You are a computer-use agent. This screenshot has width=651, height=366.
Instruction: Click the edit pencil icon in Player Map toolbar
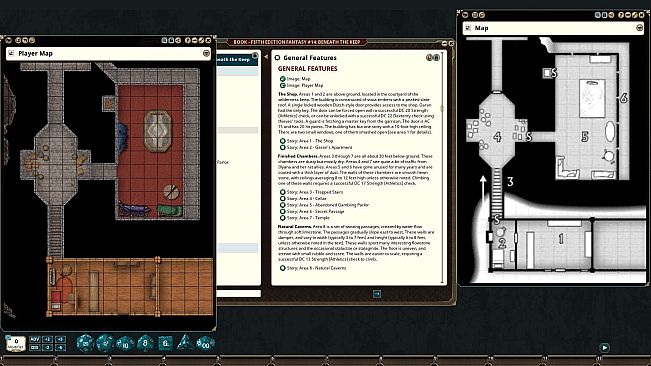(x=201, y=40)
